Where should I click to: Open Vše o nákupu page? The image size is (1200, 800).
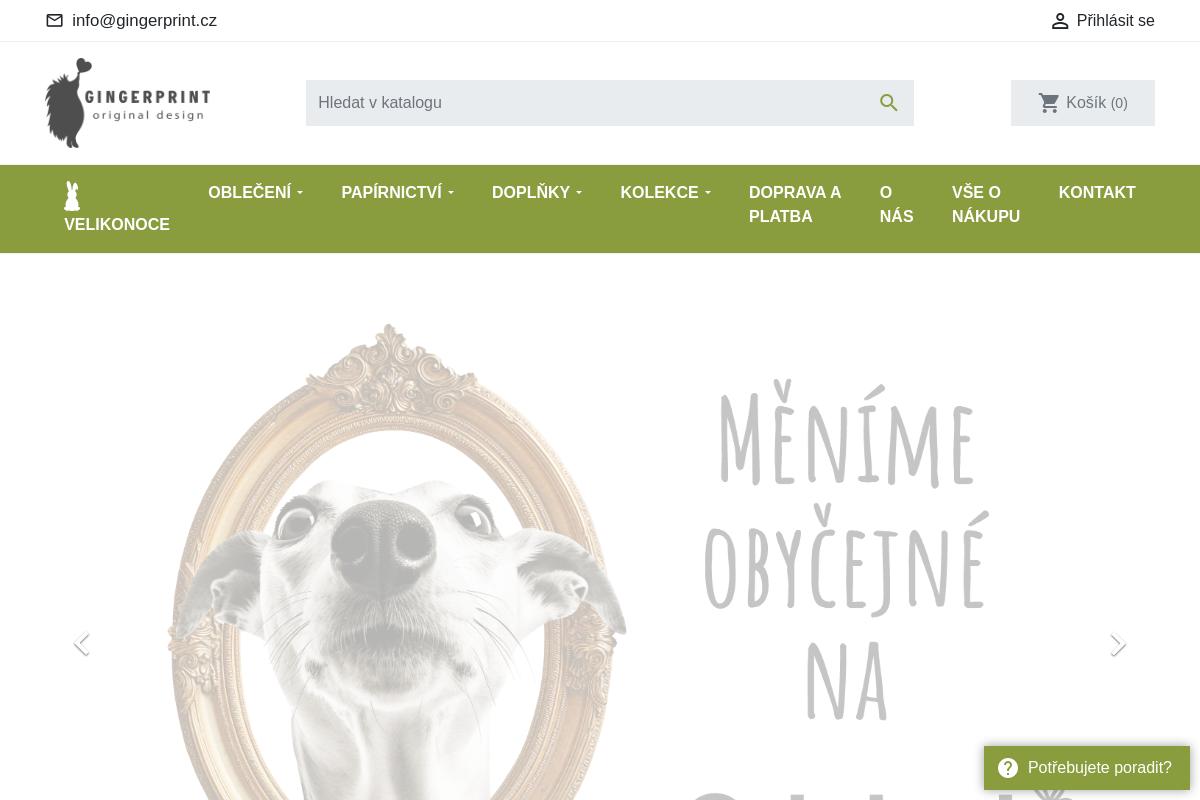pyautogui.click(x=986, y=205)
